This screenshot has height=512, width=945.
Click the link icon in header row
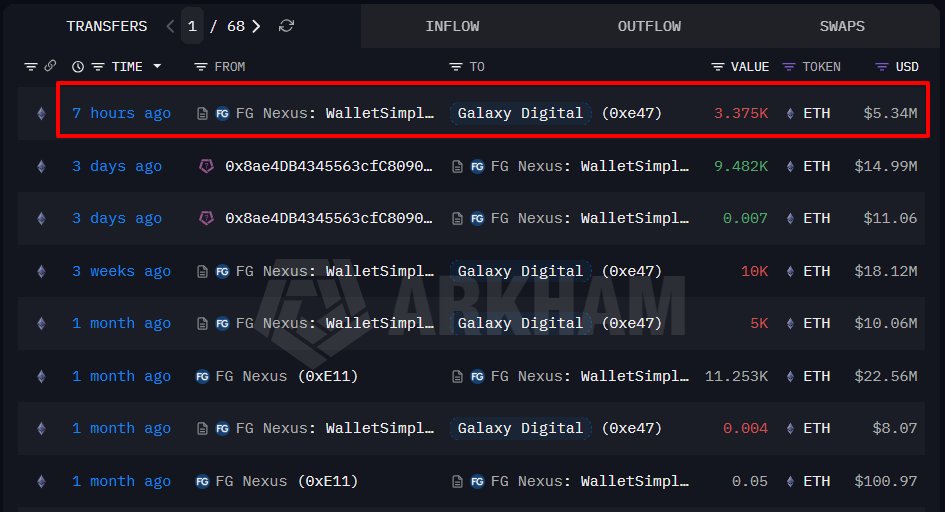click(51, 66)
